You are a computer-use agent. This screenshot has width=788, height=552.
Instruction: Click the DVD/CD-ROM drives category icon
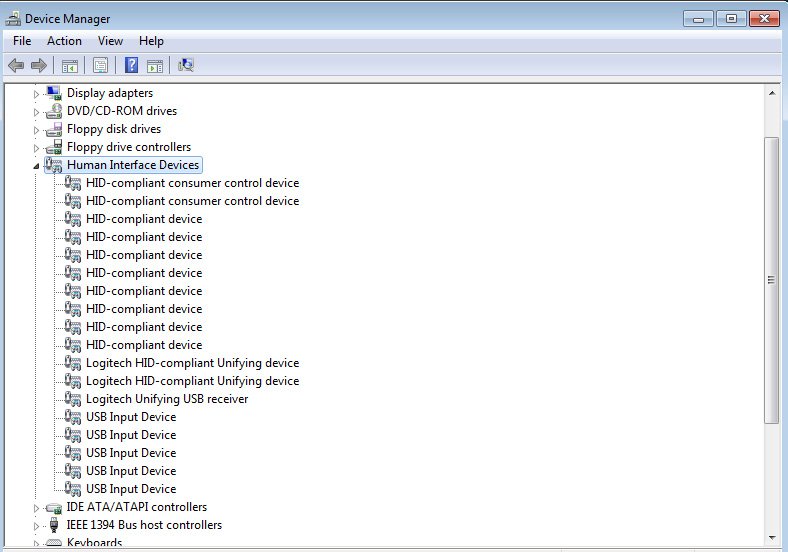[53, 111]
